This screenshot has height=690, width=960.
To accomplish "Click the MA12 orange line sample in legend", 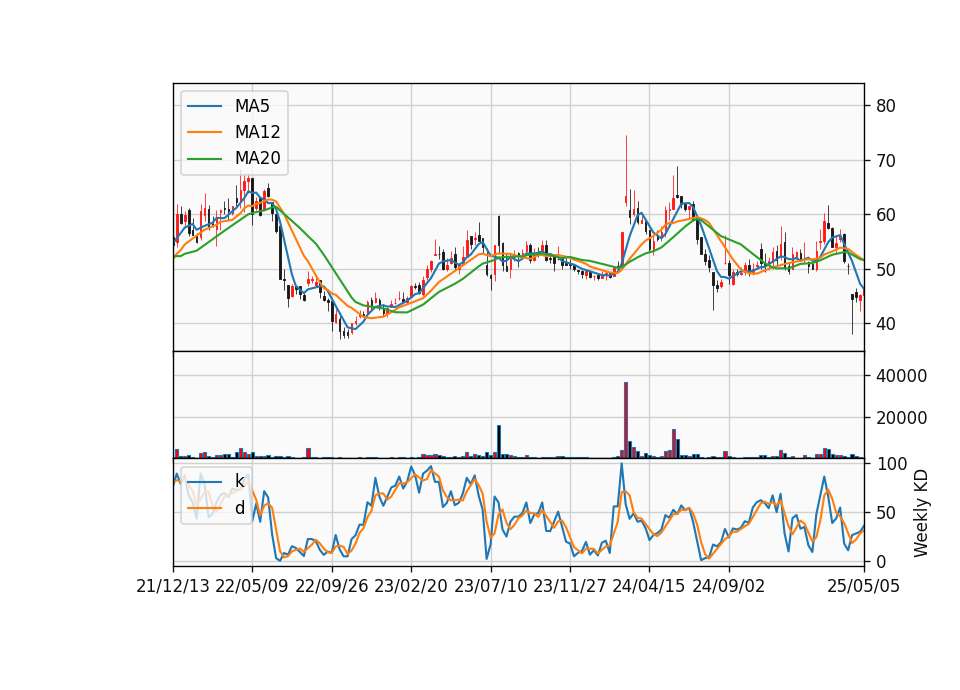I will (x=204, y=132).
